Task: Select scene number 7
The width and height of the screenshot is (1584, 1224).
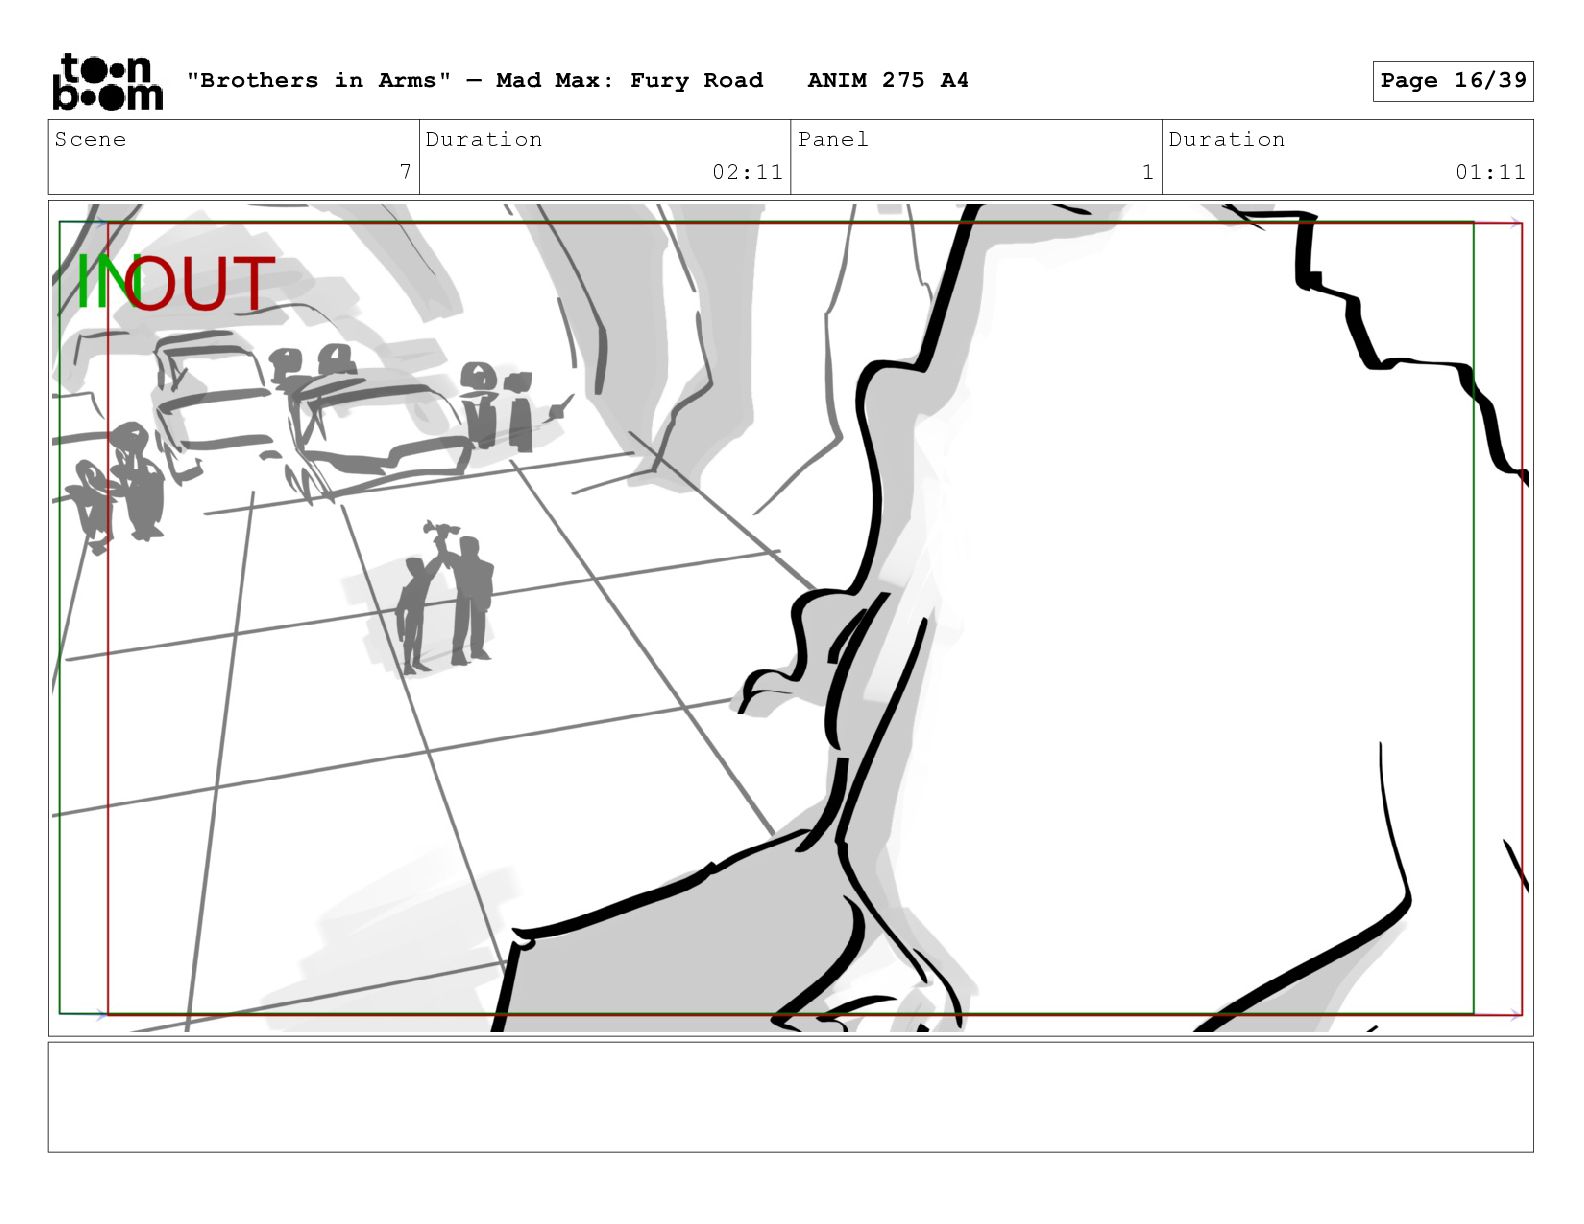Action: pyautogui.click(x=405, y=172)
